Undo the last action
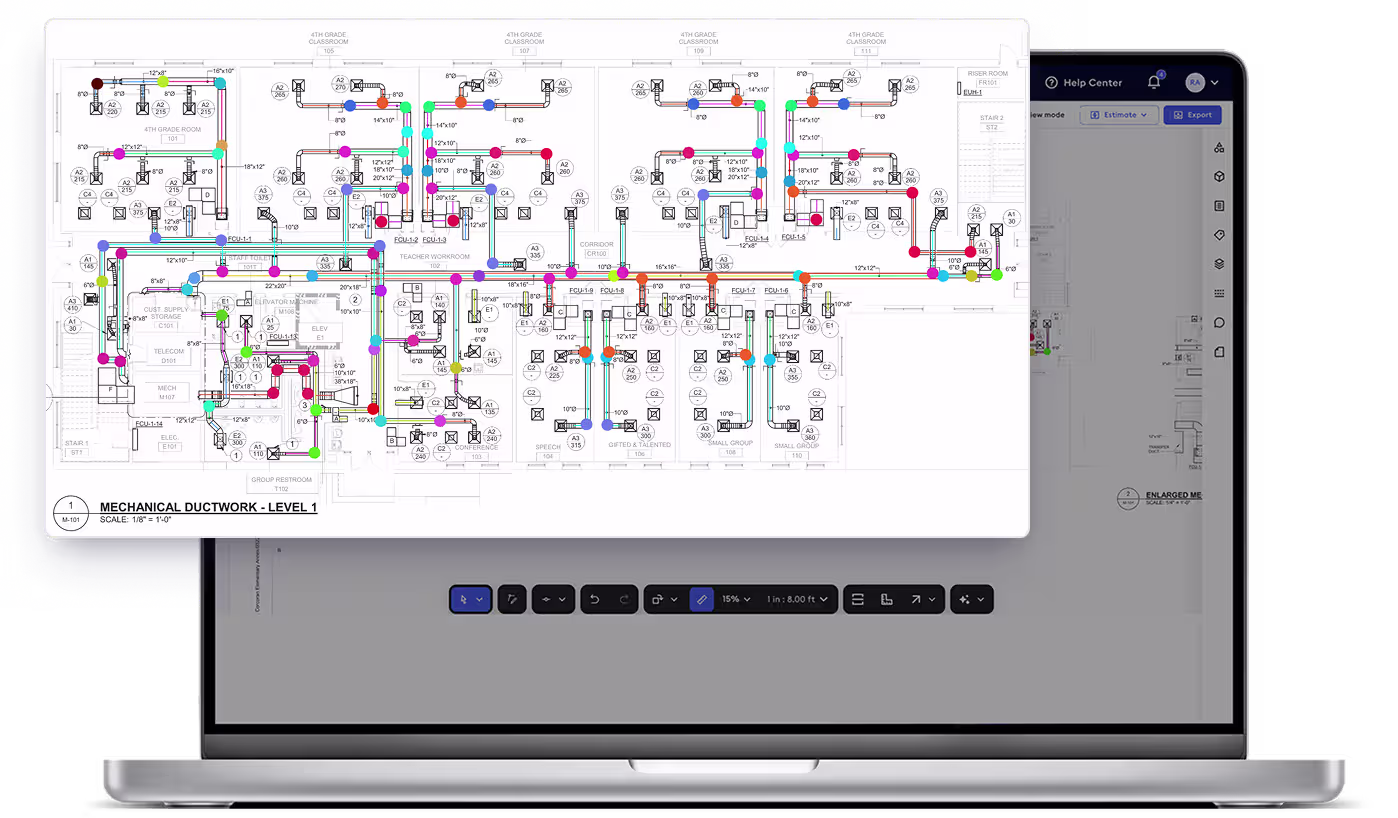 [x=594, y=599]
